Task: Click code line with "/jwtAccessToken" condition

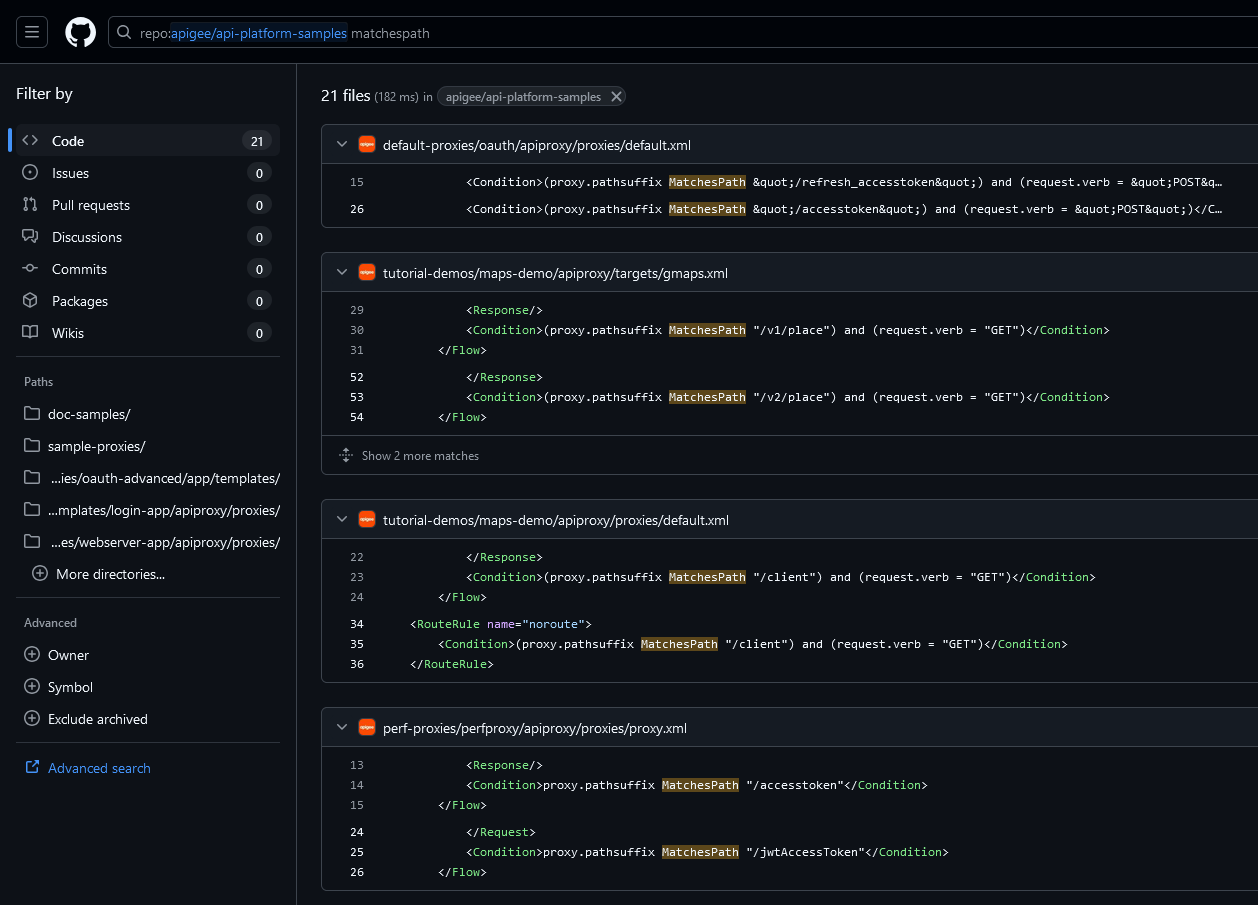Action: click(x=707, y=852)
